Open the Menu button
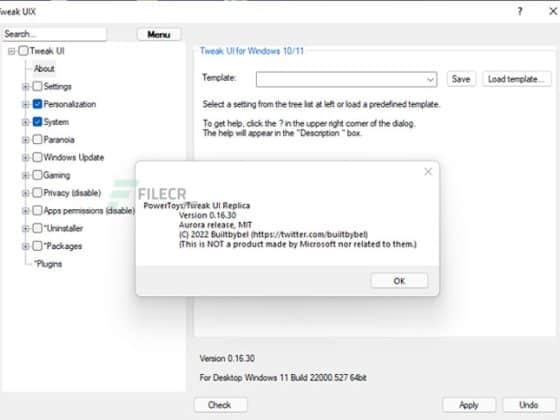560x420 pixels. tap(159, 34)
